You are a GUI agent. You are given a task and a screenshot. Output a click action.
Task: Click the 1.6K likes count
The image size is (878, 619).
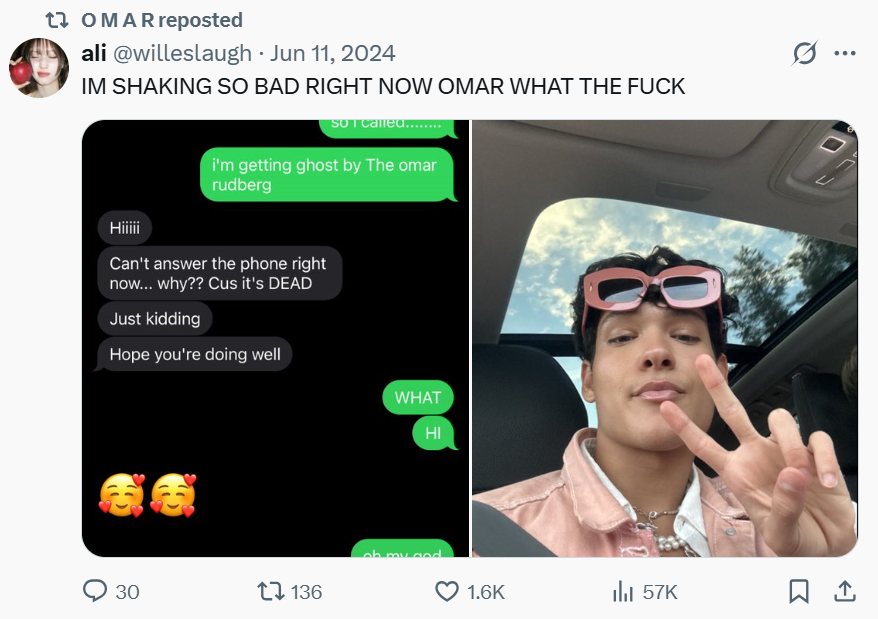coord(486,592)
